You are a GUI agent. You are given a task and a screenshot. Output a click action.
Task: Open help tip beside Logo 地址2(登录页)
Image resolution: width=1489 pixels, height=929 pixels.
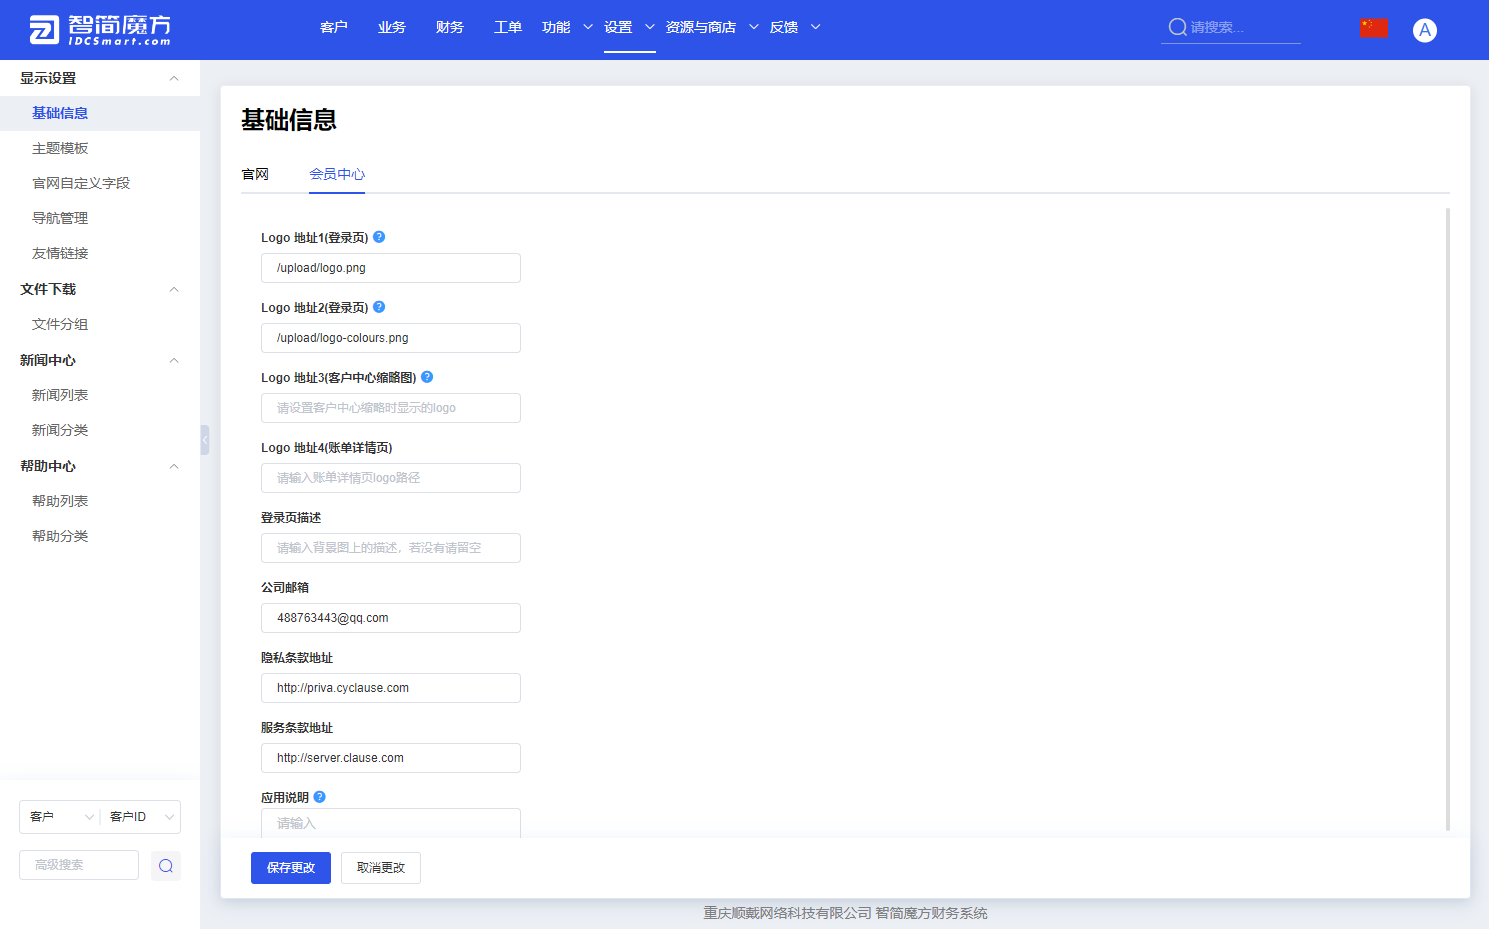pyautogui.click(x=379, y=306)
